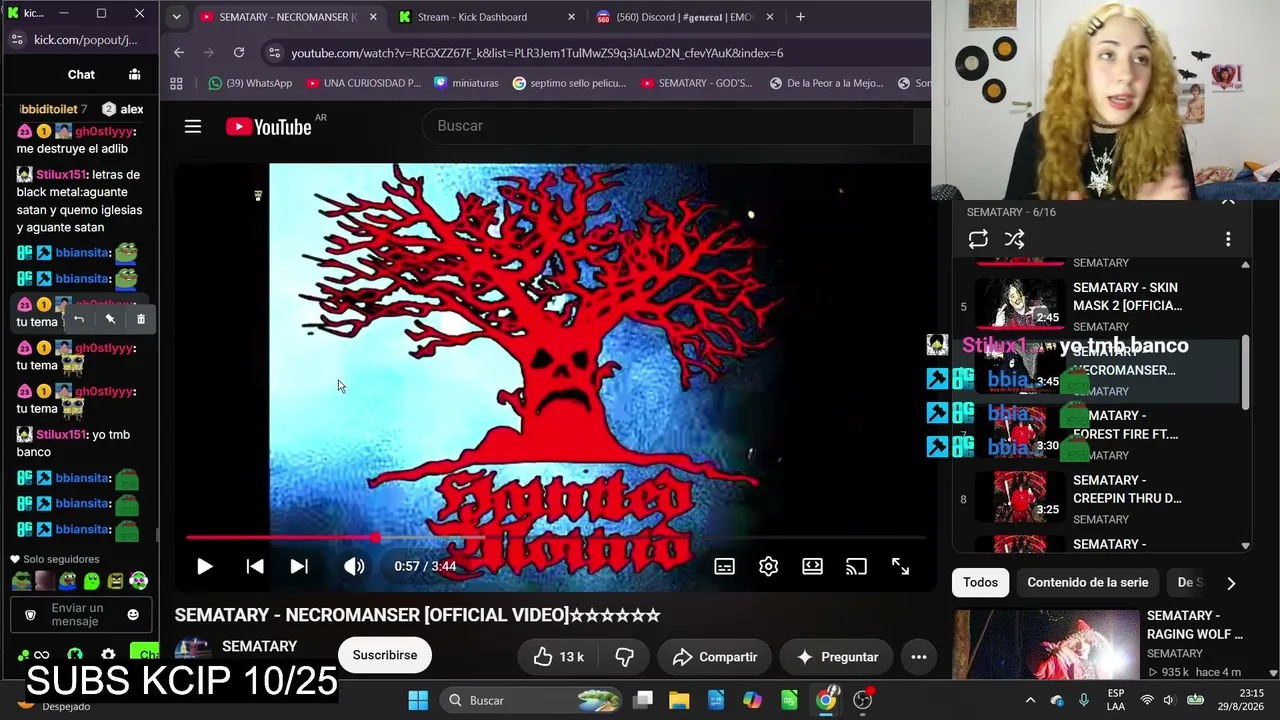
Task: Reply to highlighted Kick chat message
Action: click(x=79, y=319)
